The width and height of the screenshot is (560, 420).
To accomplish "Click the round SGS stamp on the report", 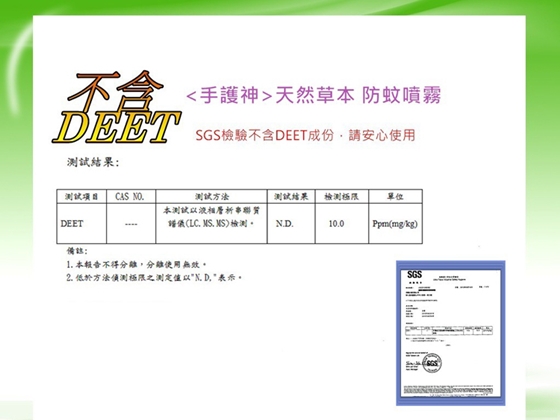I will click(x=433, y=363).
